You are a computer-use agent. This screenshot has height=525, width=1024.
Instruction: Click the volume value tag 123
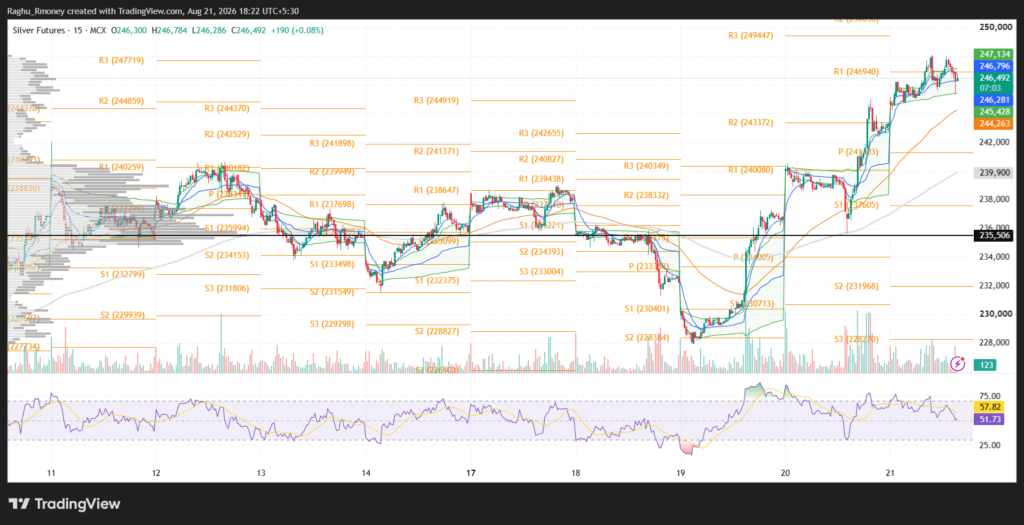(985, 365)
